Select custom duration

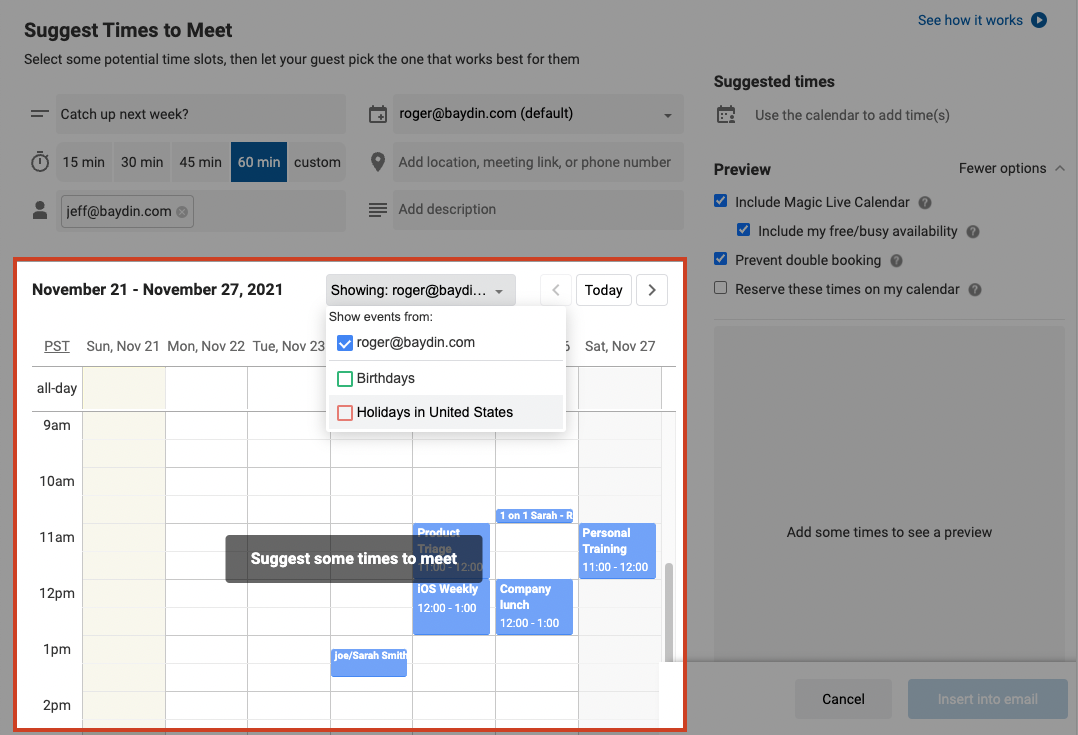pyautogui.click(x=317, y=162)
